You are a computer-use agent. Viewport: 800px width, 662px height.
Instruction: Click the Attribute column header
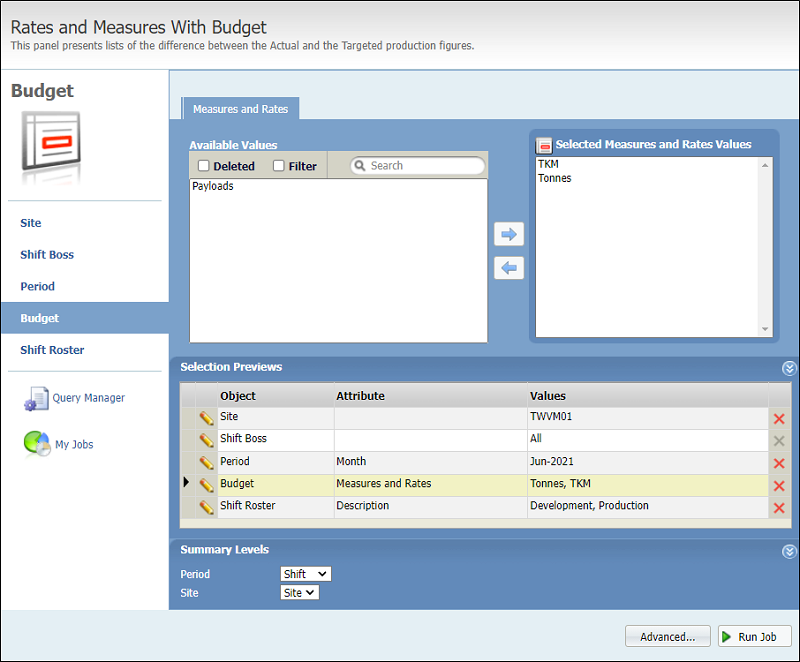point(431,396)
